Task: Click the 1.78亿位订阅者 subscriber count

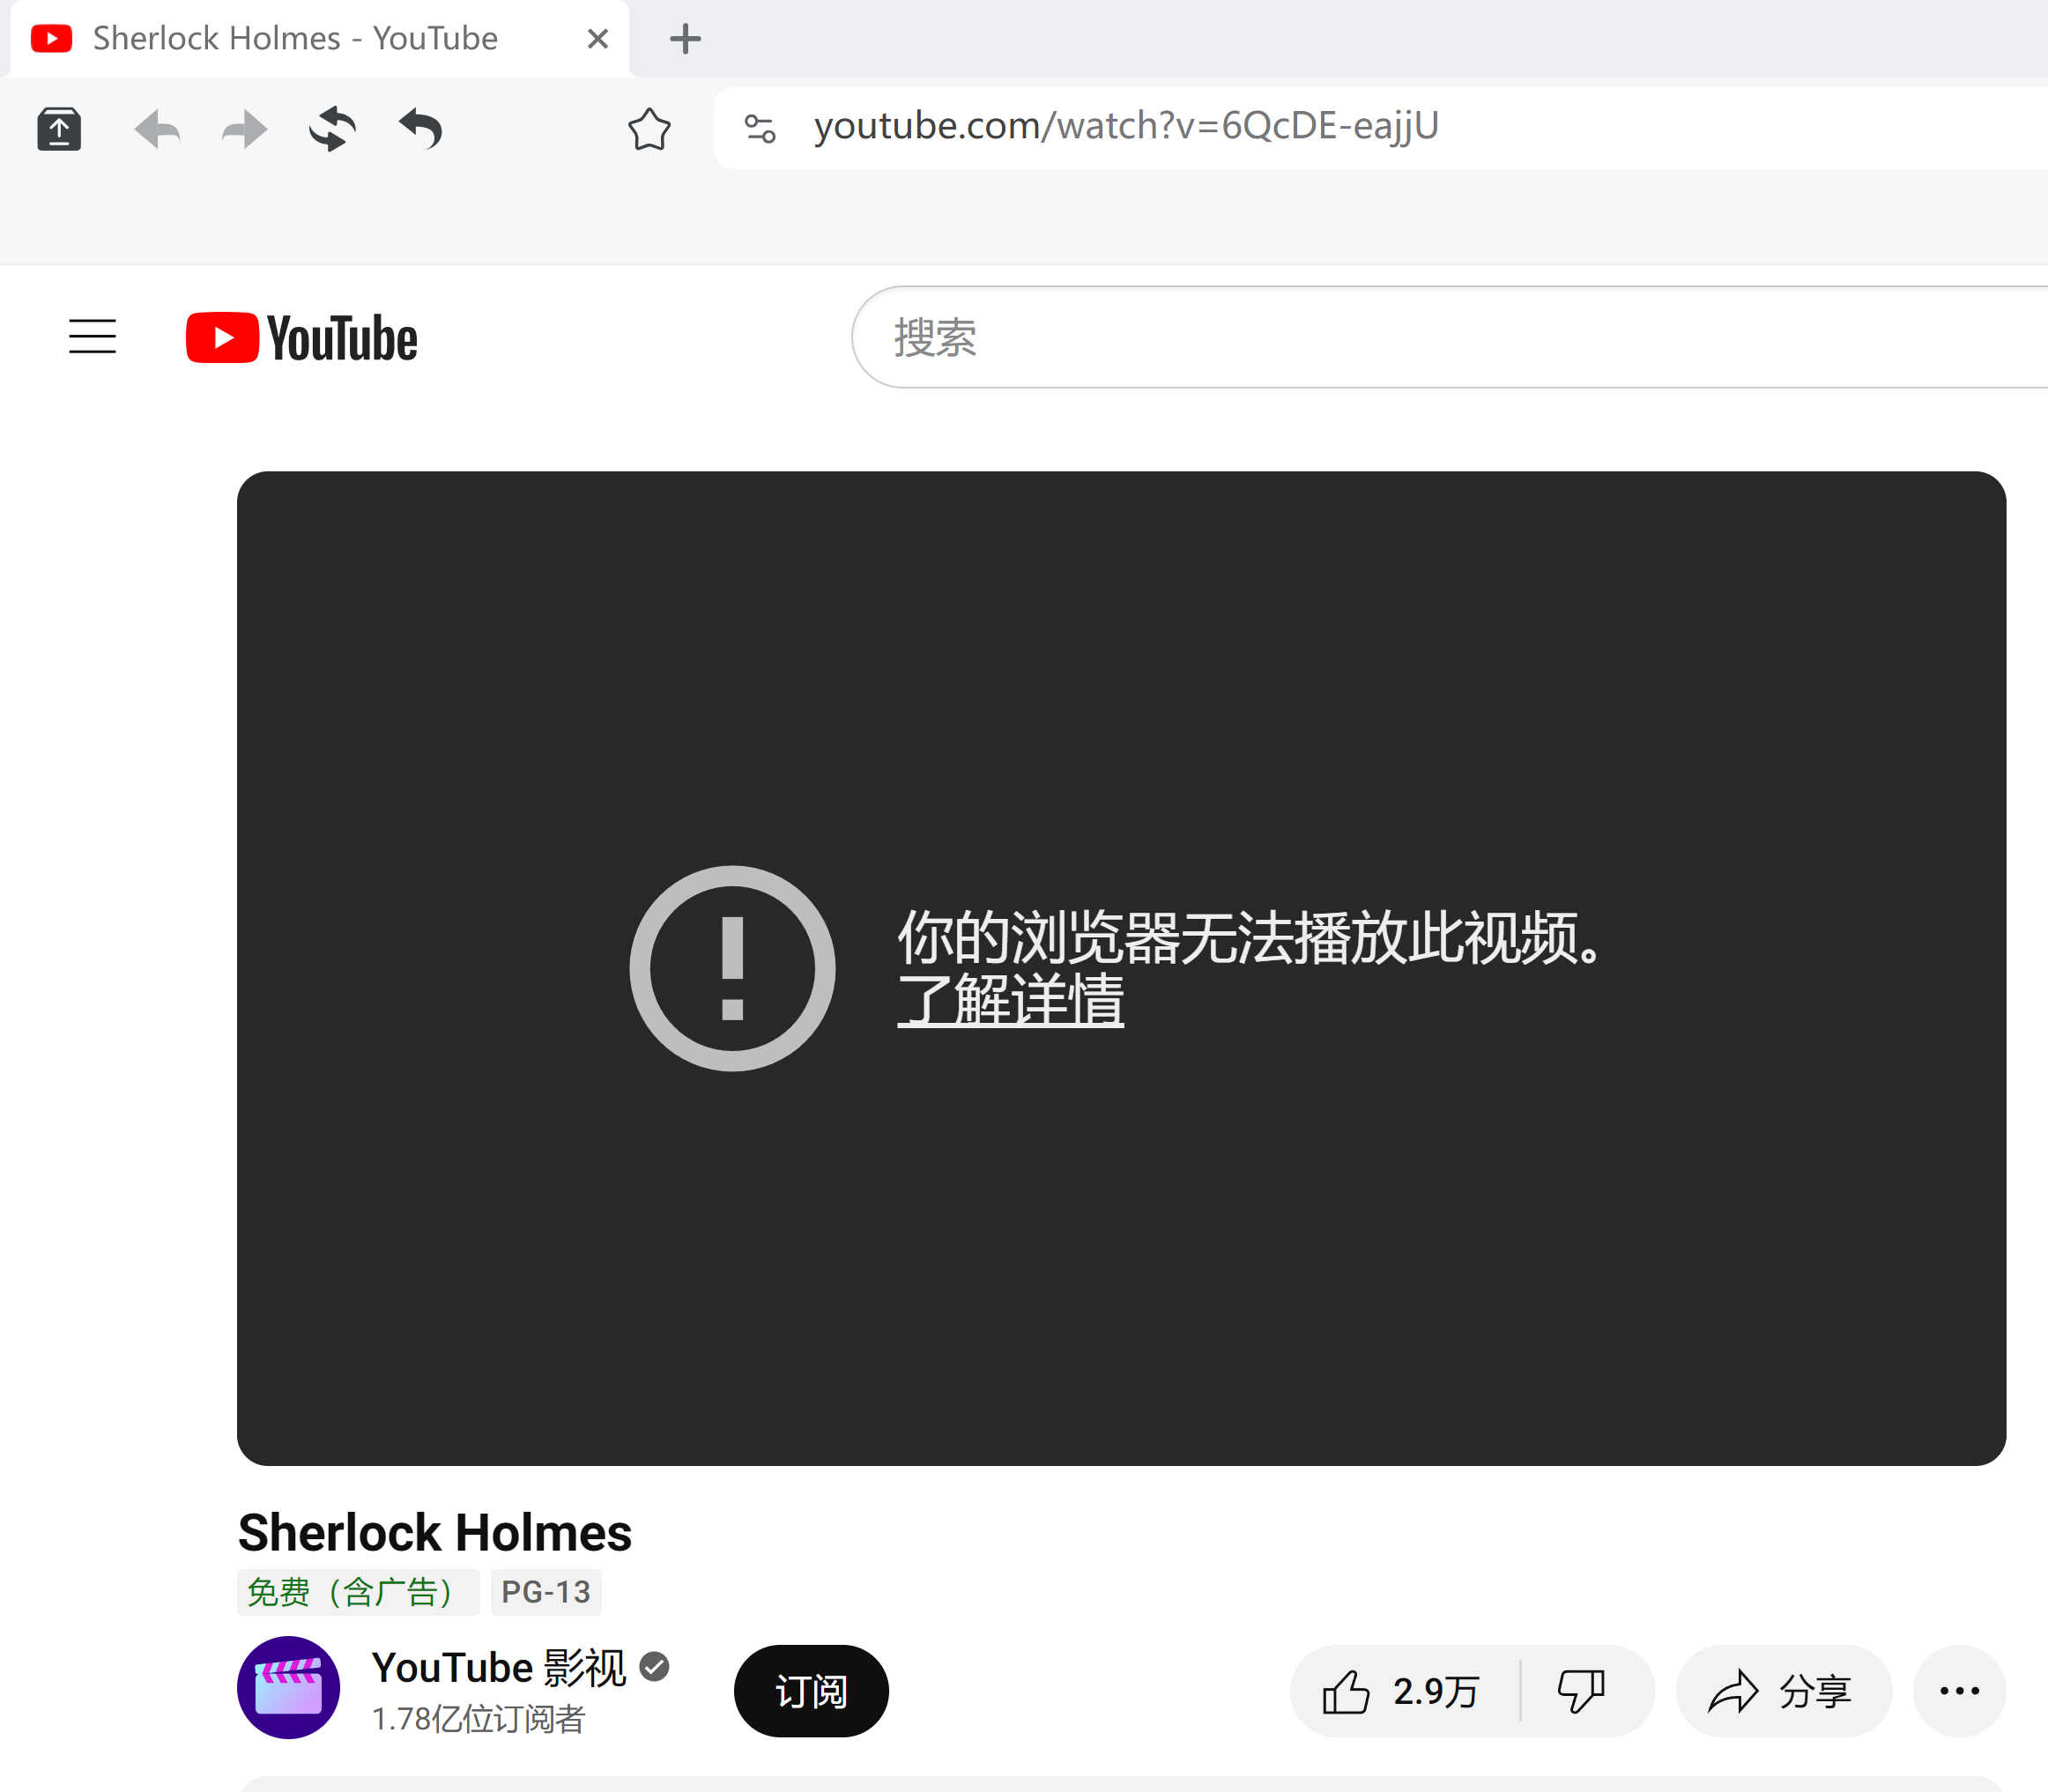Action: (478, 1718)
